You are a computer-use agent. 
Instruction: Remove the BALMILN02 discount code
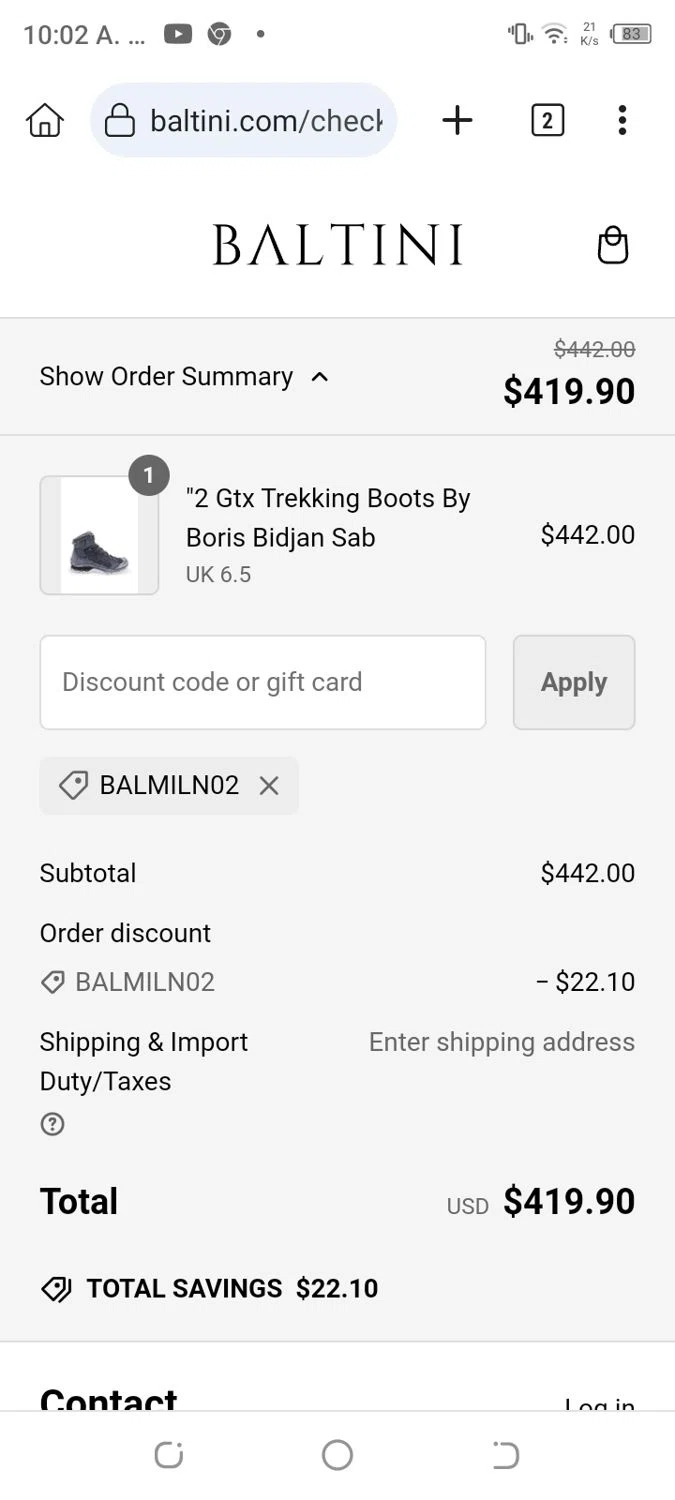[x=269, y=786]
